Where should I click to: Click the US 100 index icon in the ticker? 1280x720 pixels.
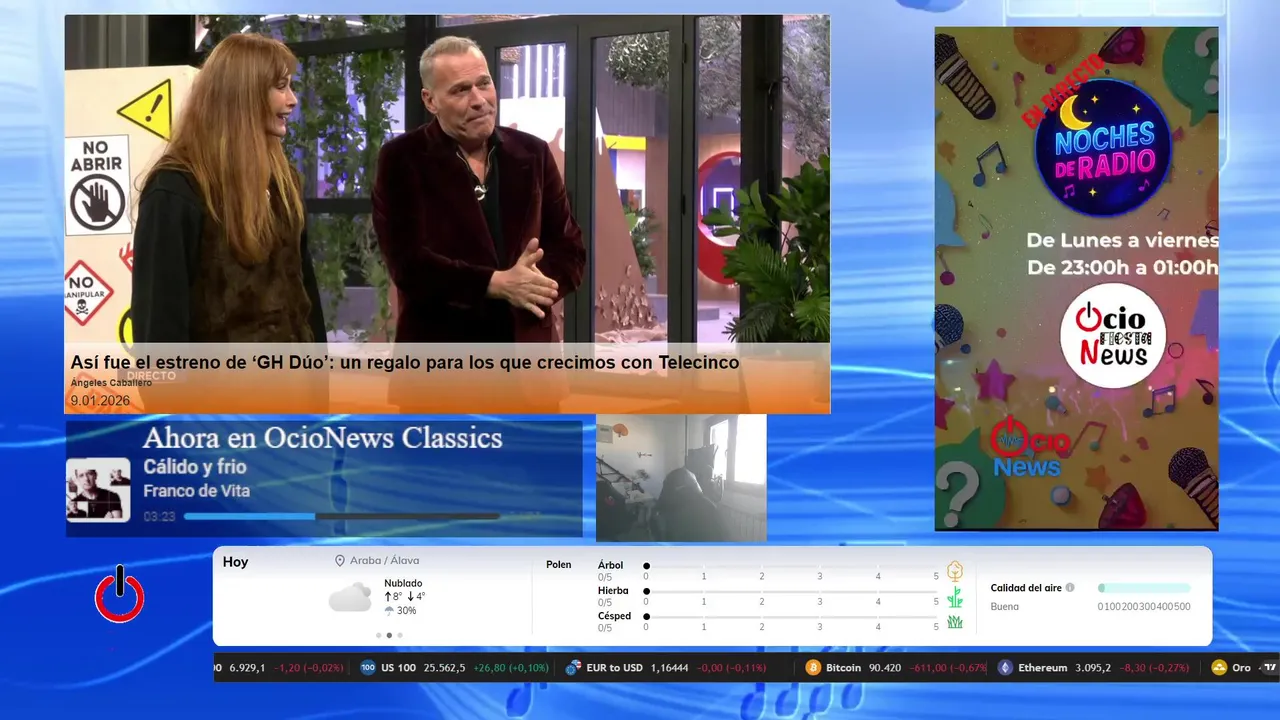point(368,667)
